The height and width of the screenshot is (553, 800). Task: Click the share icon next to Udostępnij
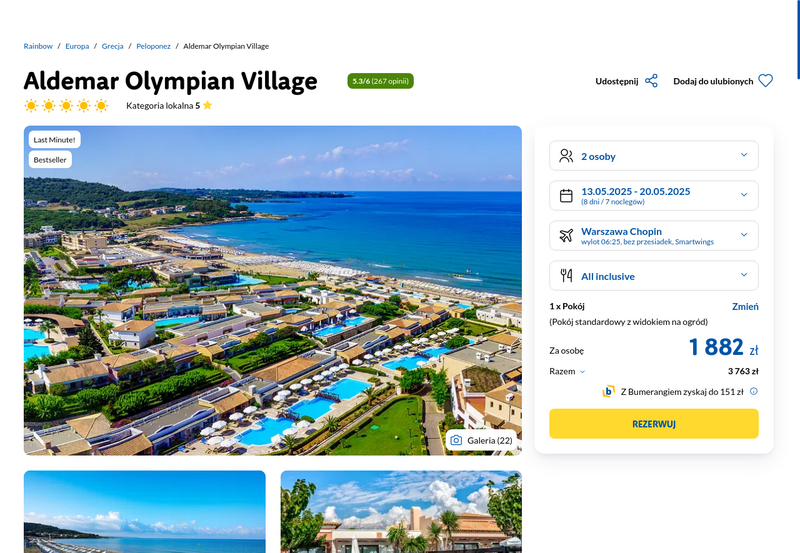point(651,81)
